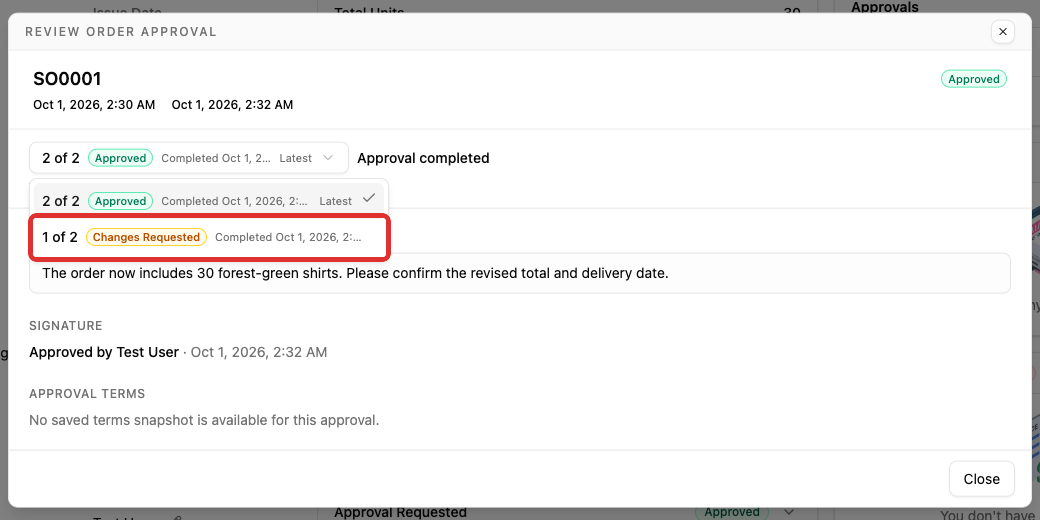Image resolution: width=1040 pixels, height=520 pixels.
Task: Click the Approval completed label
Action: point(423,158)
